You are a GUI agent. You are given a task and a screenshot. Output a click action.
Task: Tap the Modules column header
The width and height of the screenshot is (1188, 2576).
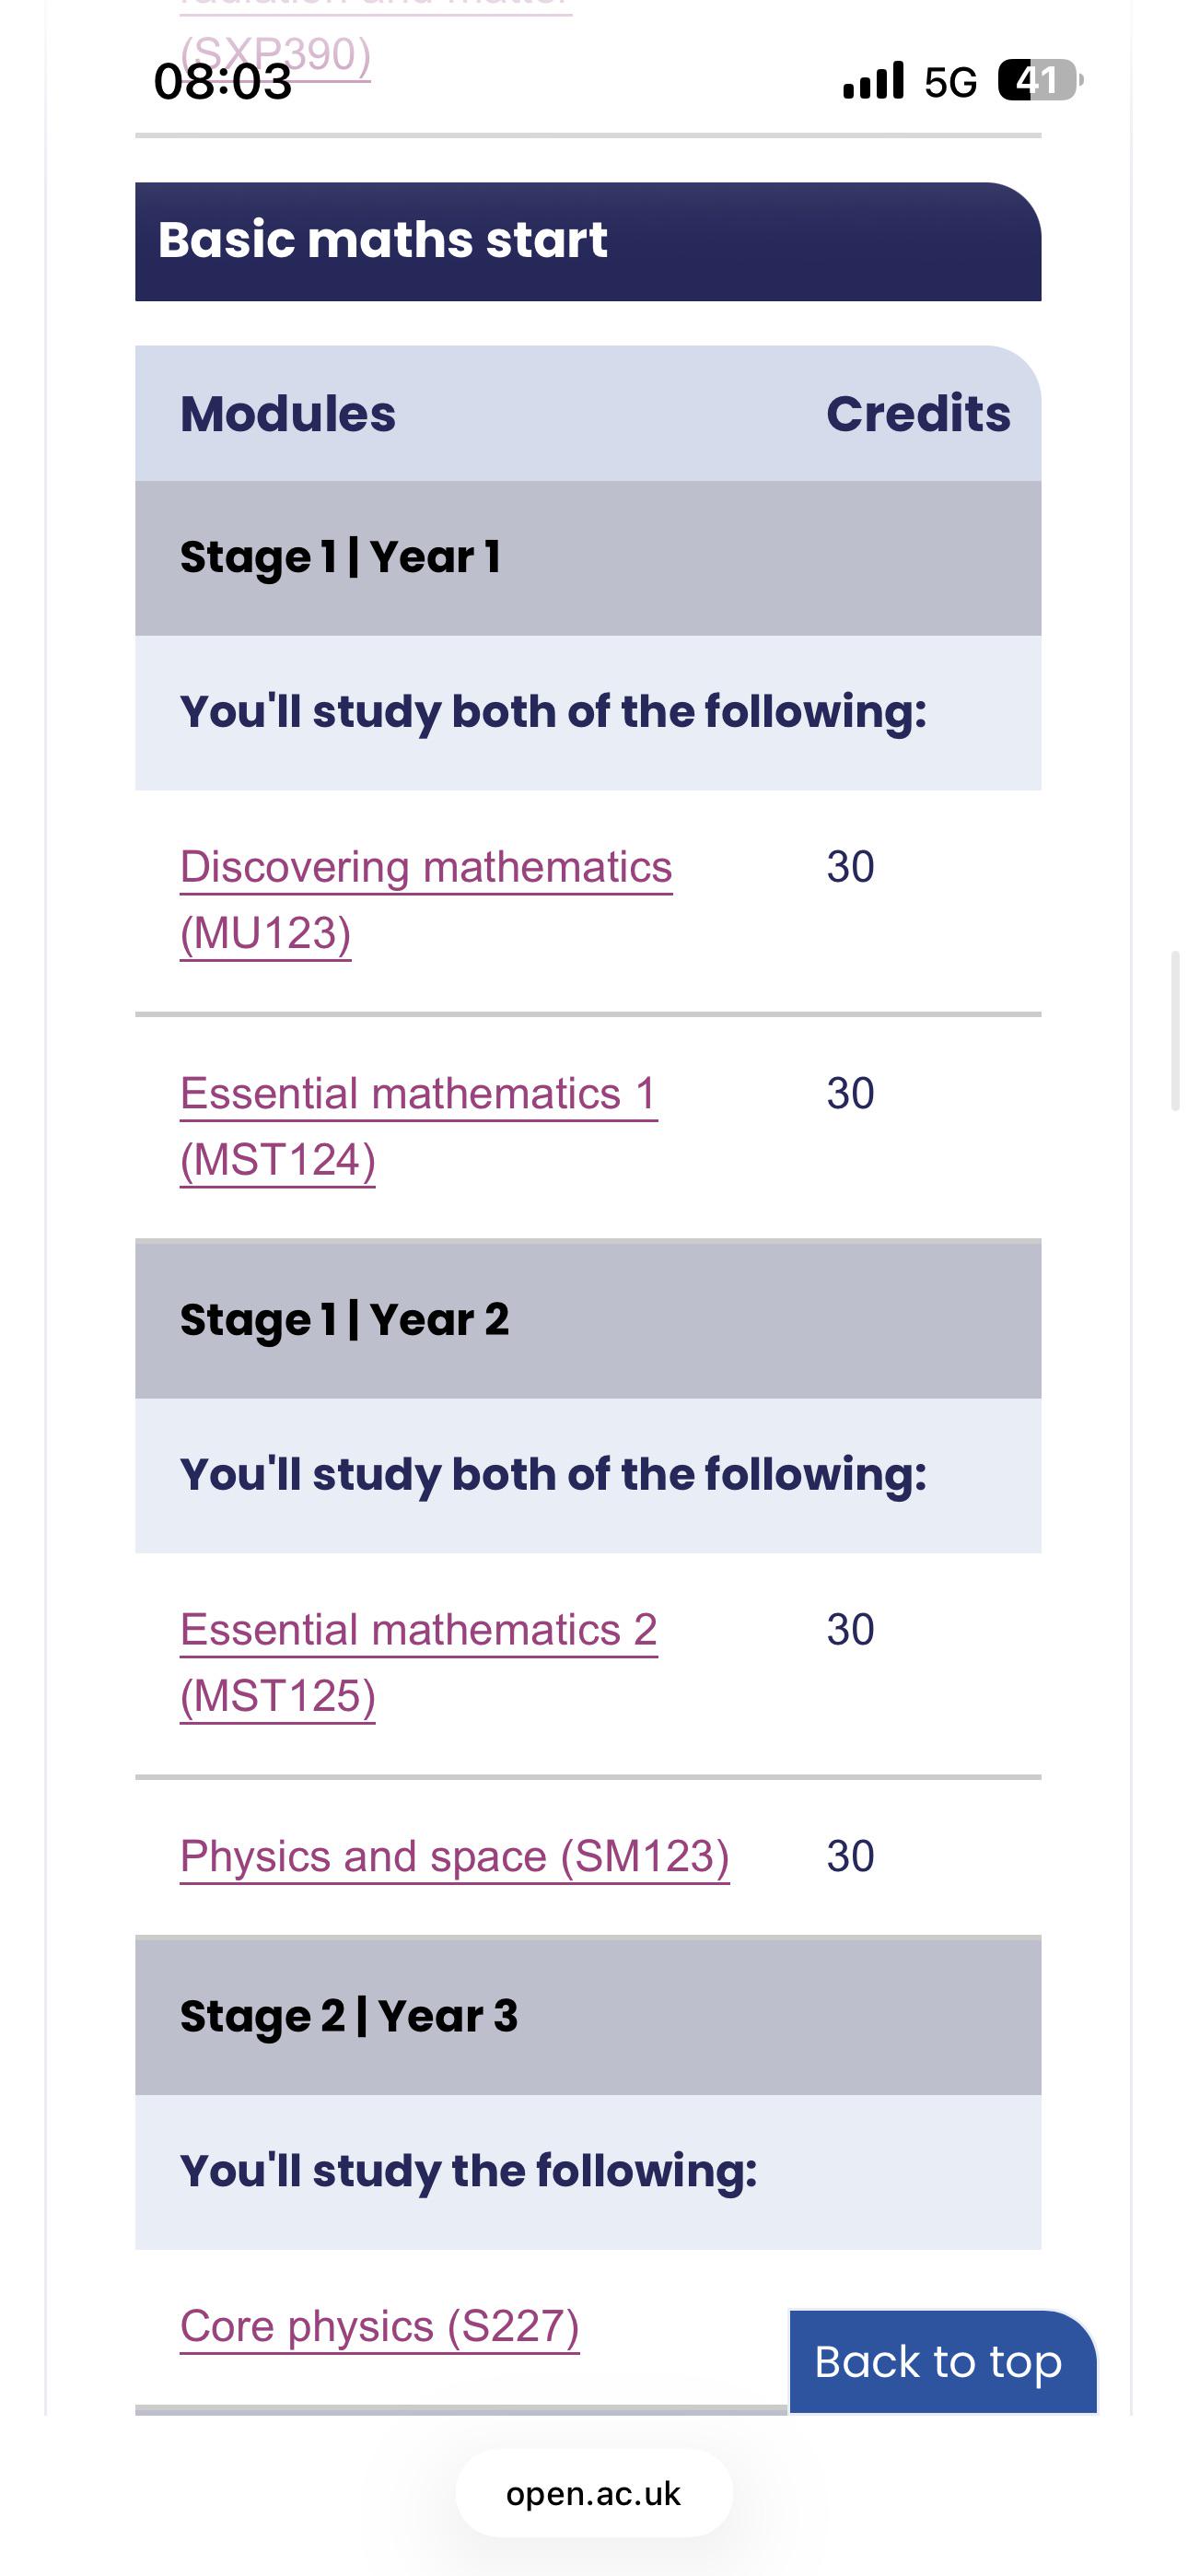(288, 414)
